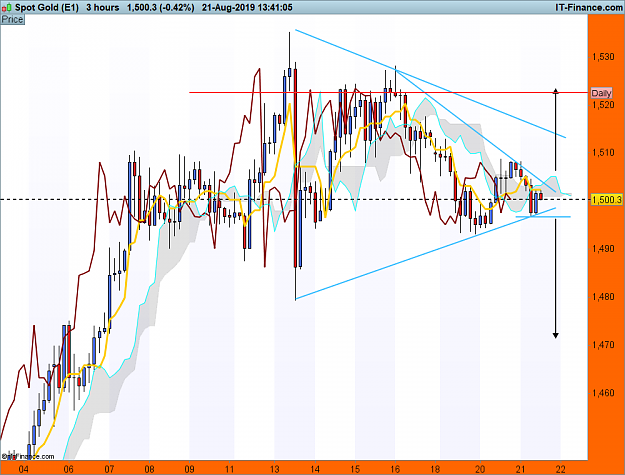Viewport: 625px width, 475px height.
Task: Click the 04 date label on time axis
Action: (24, 469)
